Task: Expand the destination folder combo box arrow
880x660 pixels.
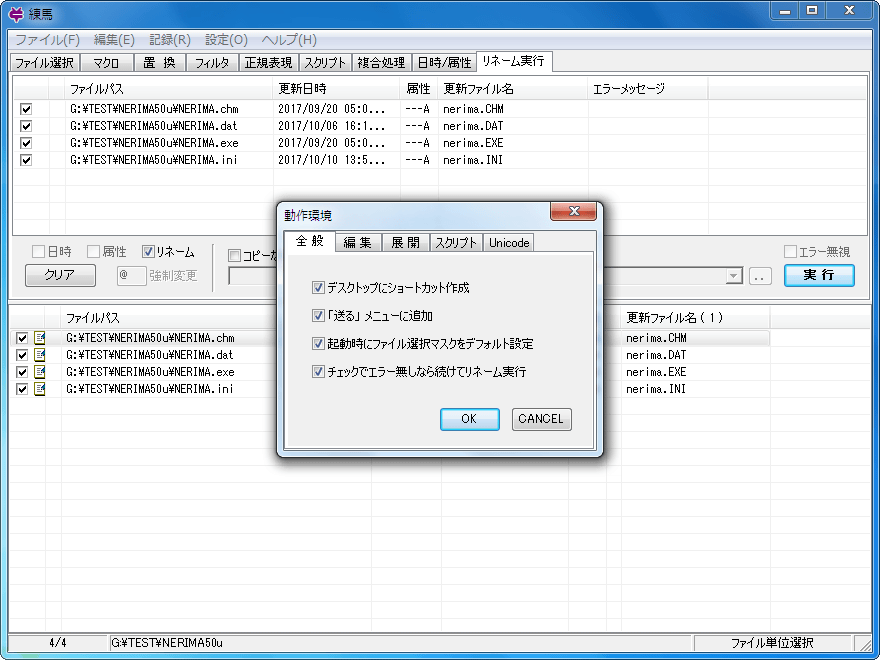Action: (x=734, y=276)
